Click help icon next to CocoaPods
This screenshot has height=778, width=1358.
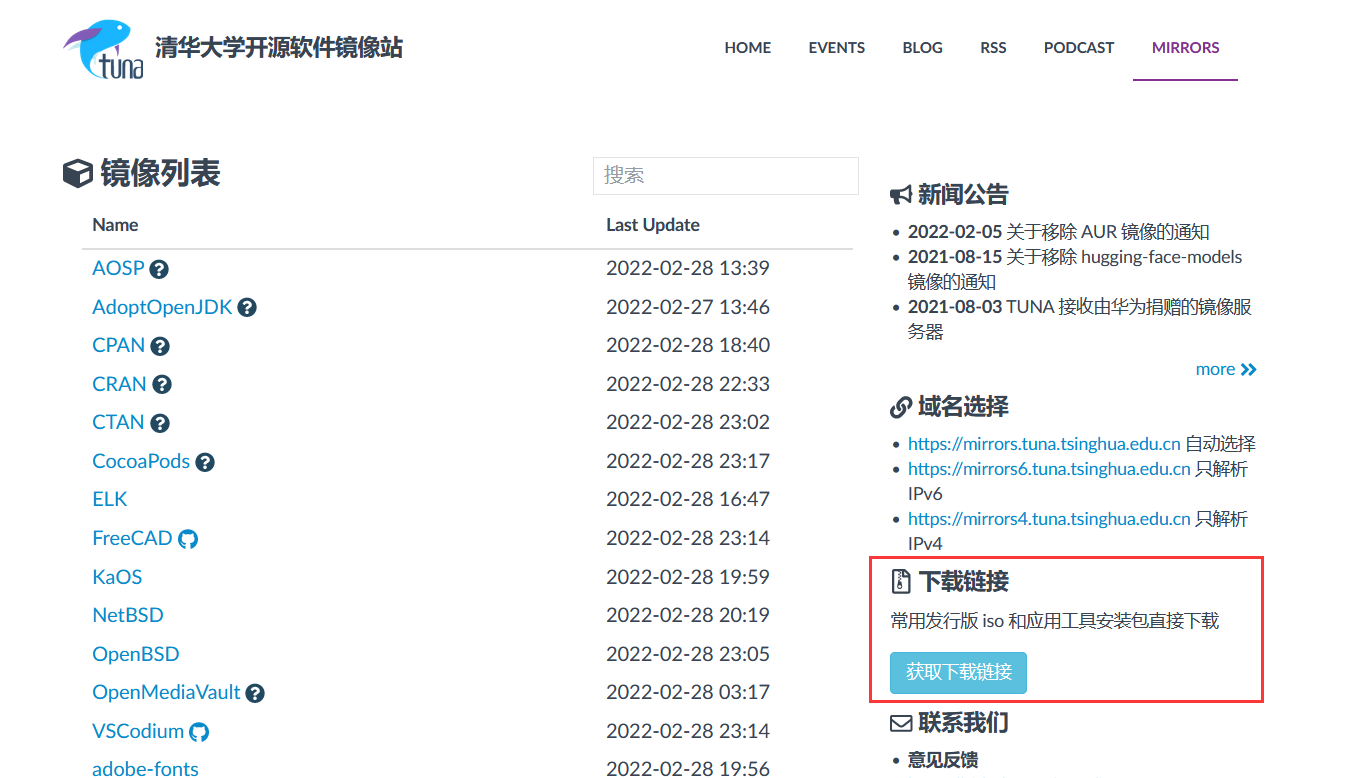[x=205, y=462]
